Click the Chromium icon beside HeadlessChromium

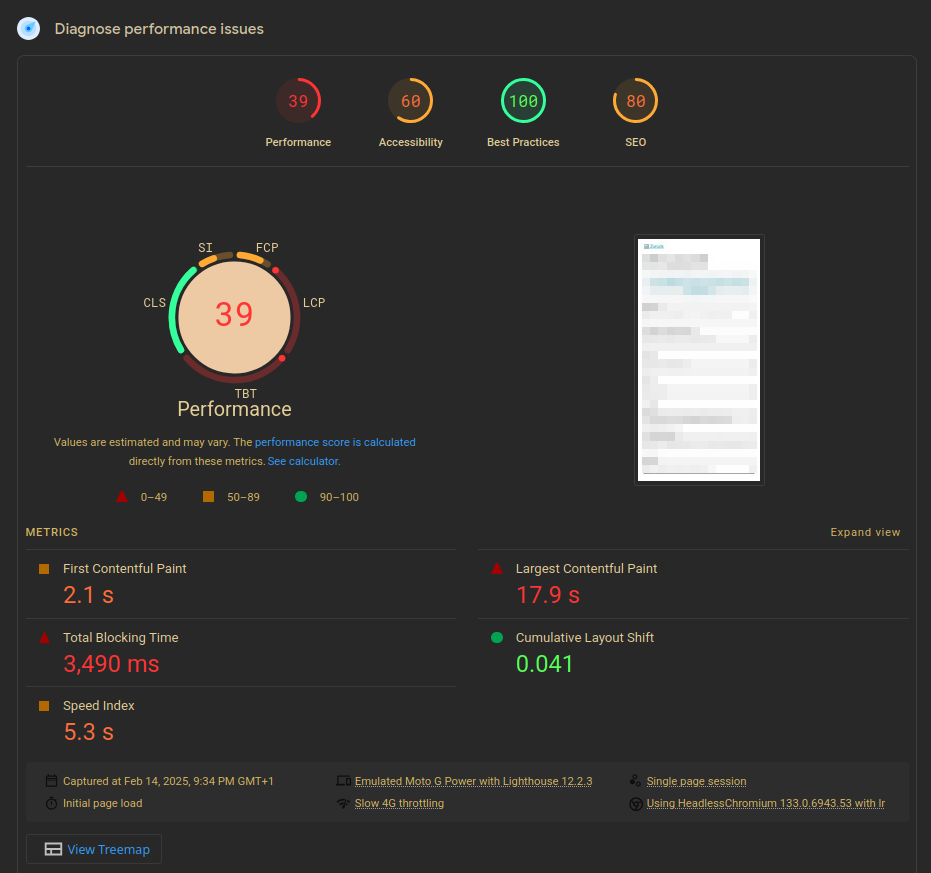coord(635,804)
